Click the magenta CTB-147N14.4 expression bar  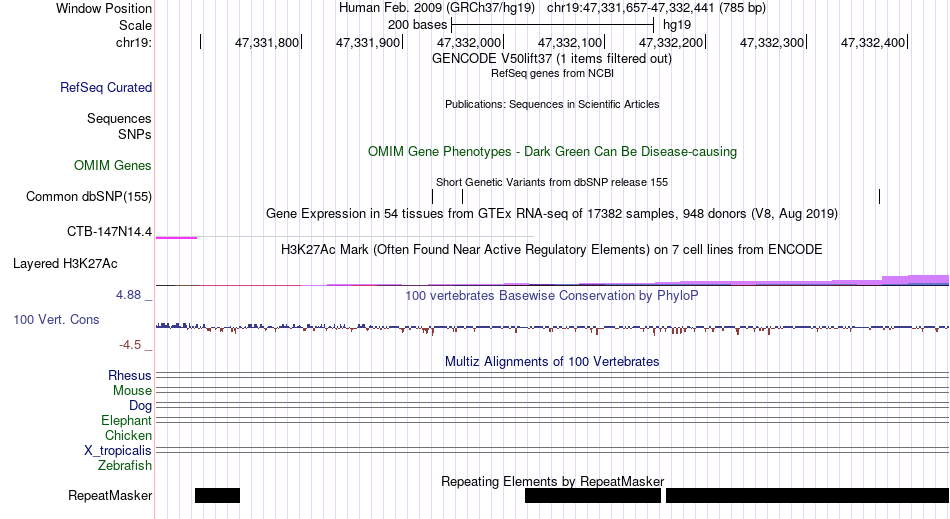pyautogui.click(x=176, y=238)
